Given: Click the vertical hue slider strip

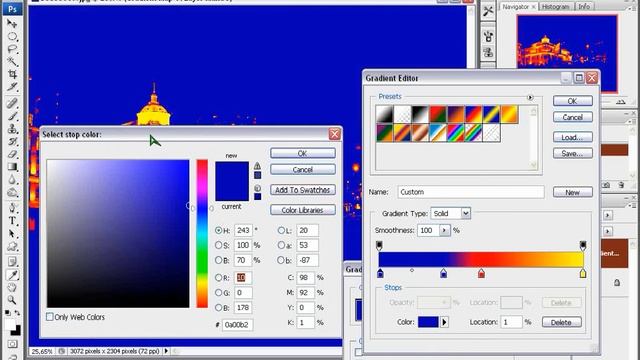Looking at the screenshot, I should [202, 233].
